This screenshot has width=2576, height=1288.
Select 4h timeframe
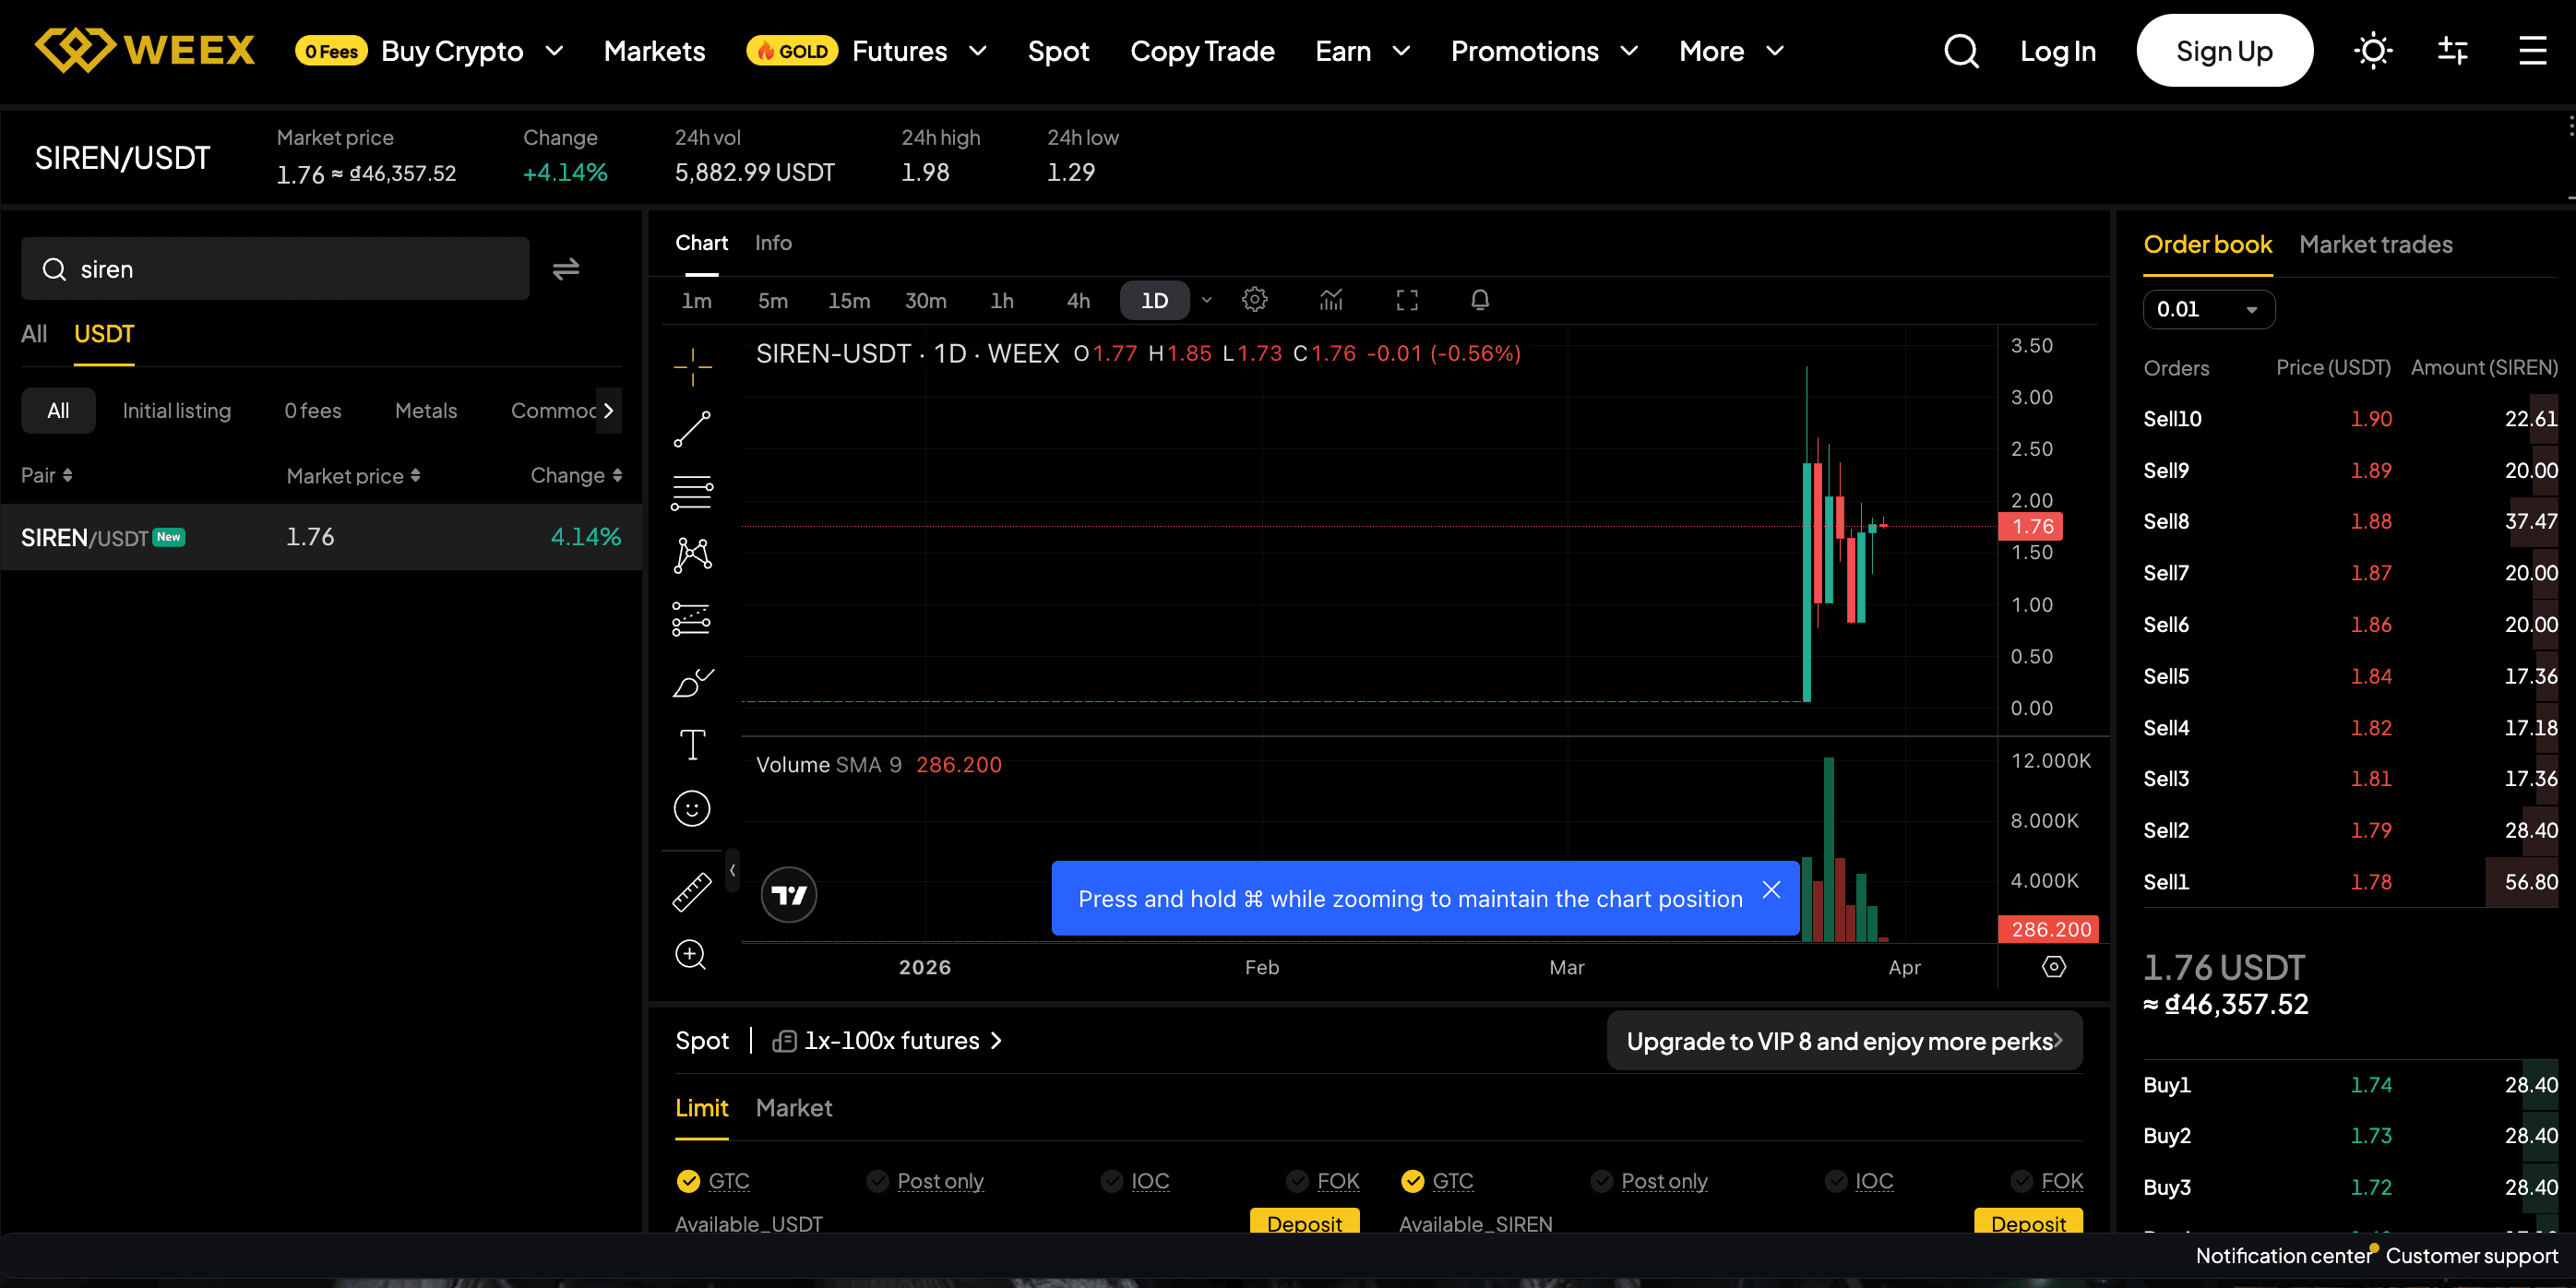1078,300
